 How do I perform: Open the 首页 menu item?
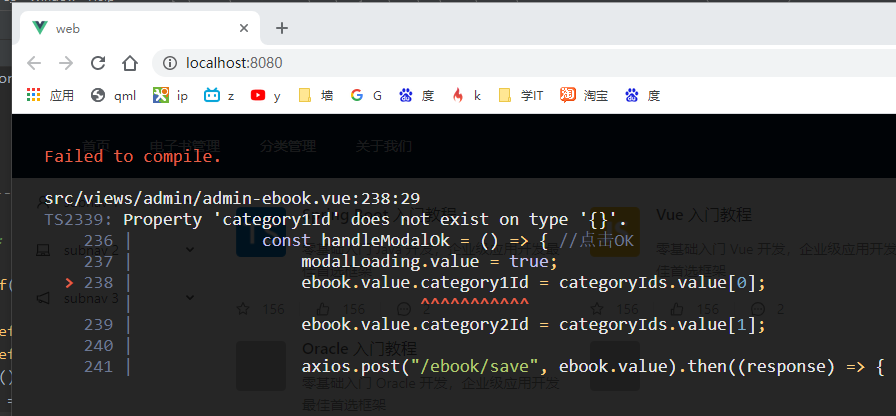pos(96,146)
